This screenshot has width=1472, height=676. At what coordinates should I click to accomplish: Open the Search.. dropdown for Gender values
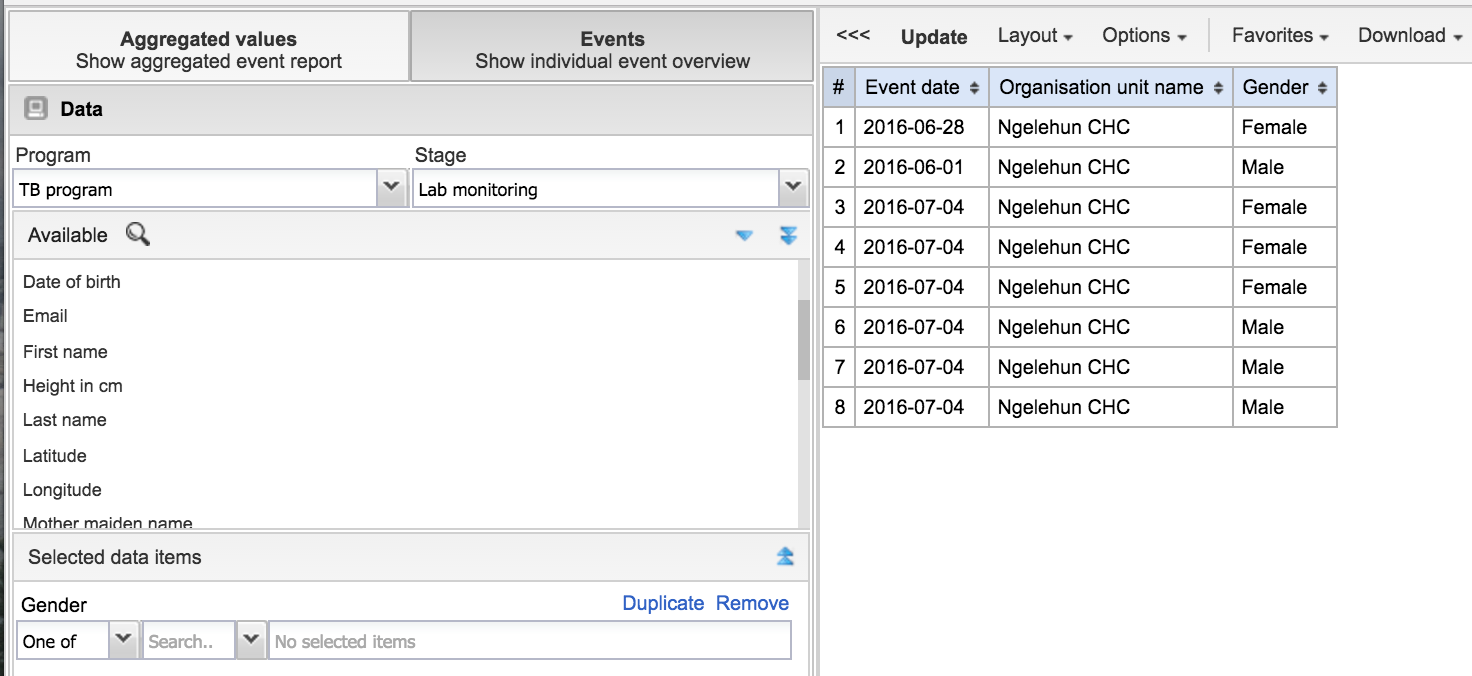click(250, 641)
